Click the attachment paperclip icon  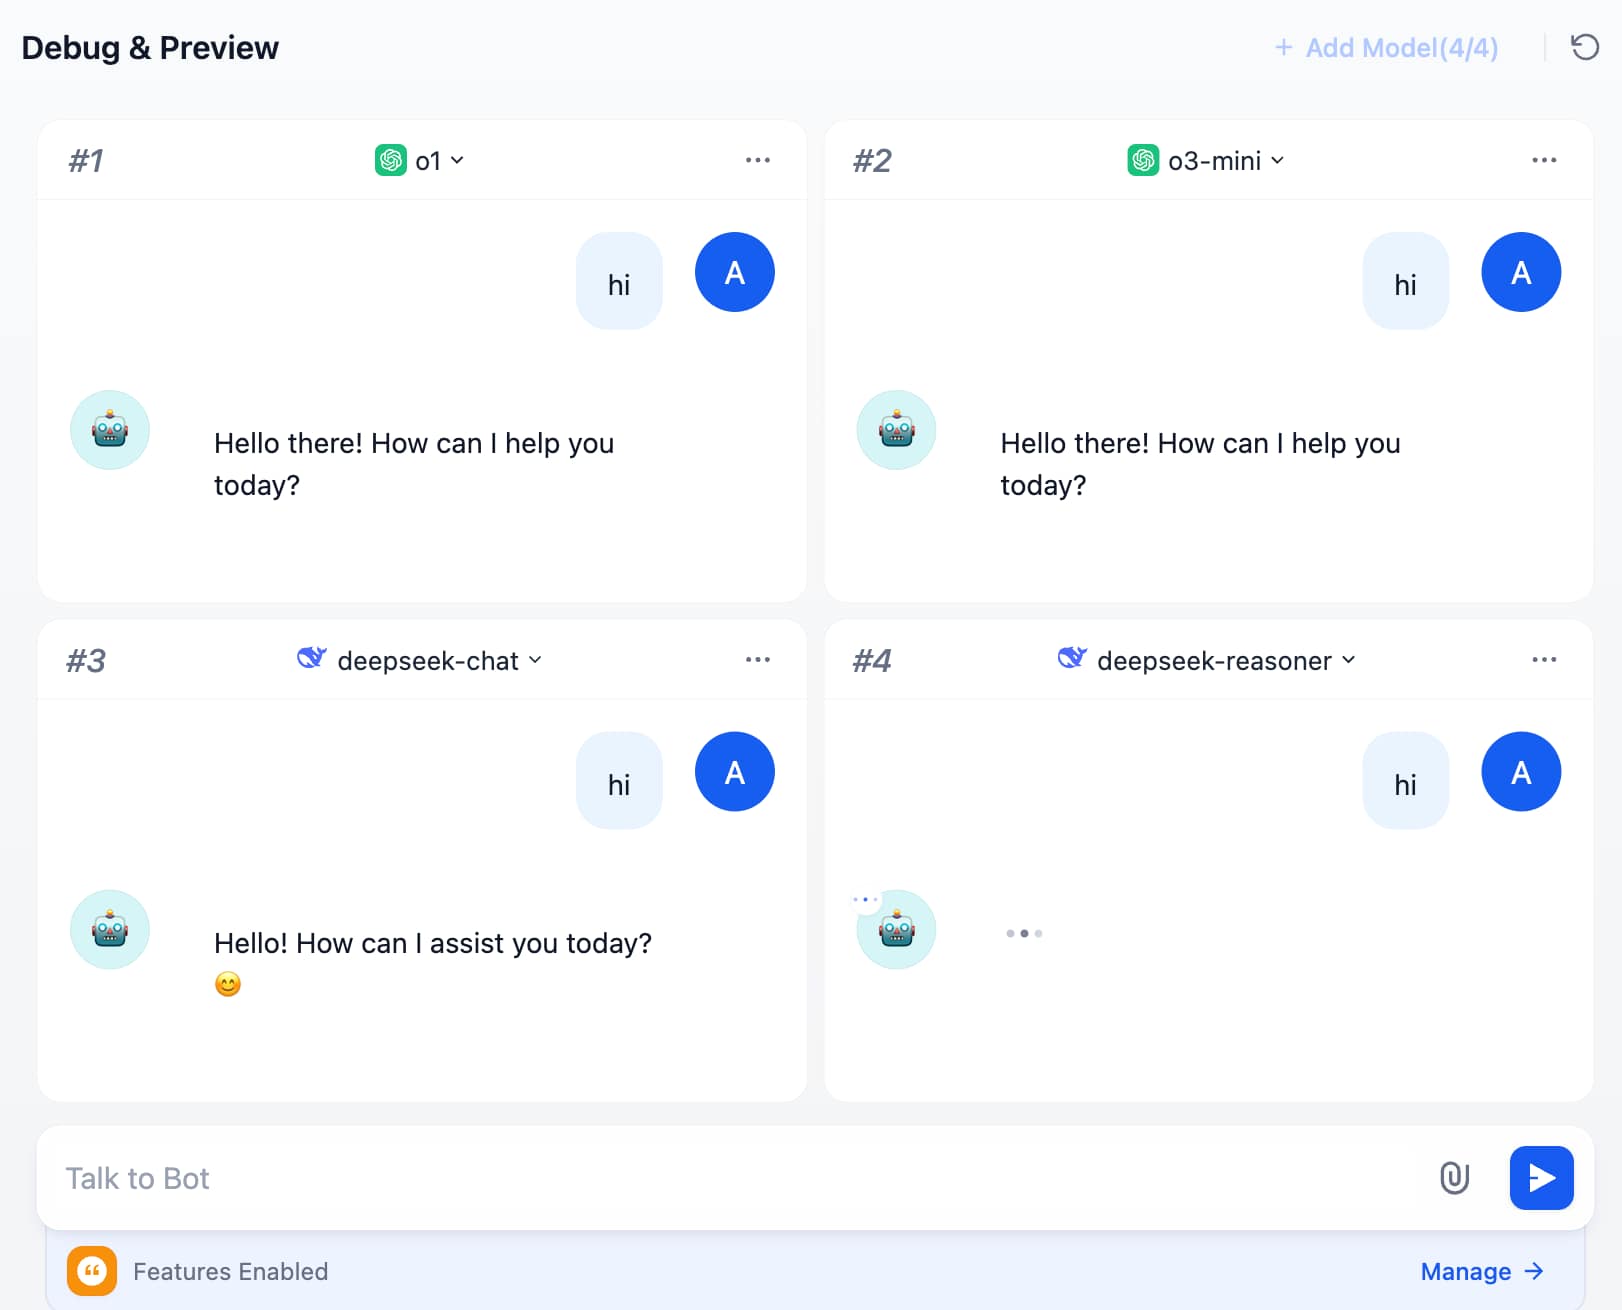coord(1454,1178)
